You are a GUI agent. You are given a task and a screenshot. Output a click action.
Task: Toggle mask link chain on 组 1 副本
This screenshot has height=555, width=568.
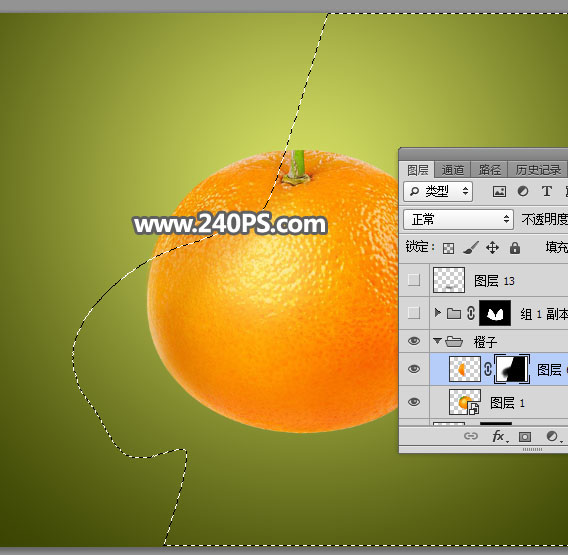click(471, 313)
